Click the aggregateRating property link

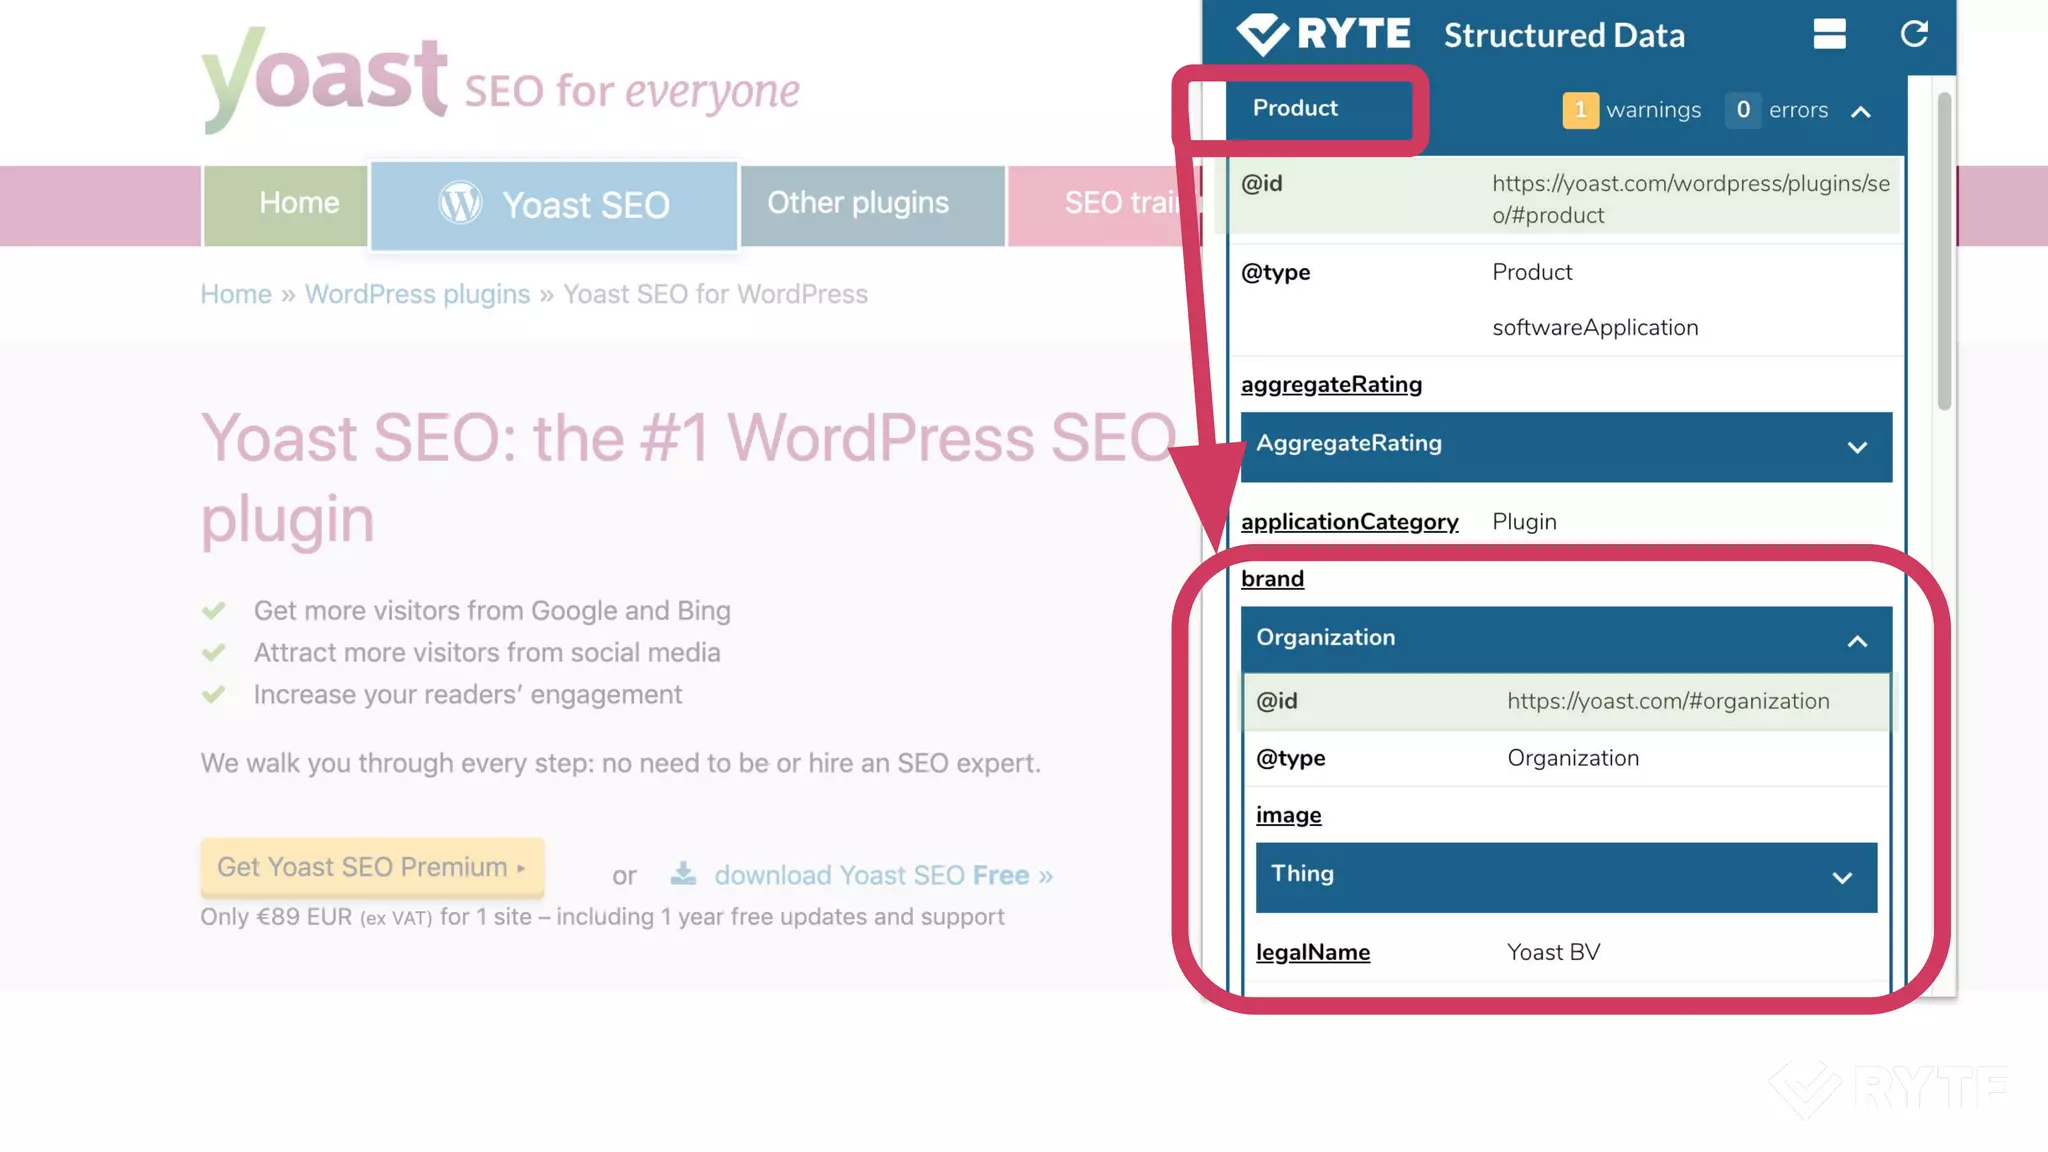(x=1331, y=385)
